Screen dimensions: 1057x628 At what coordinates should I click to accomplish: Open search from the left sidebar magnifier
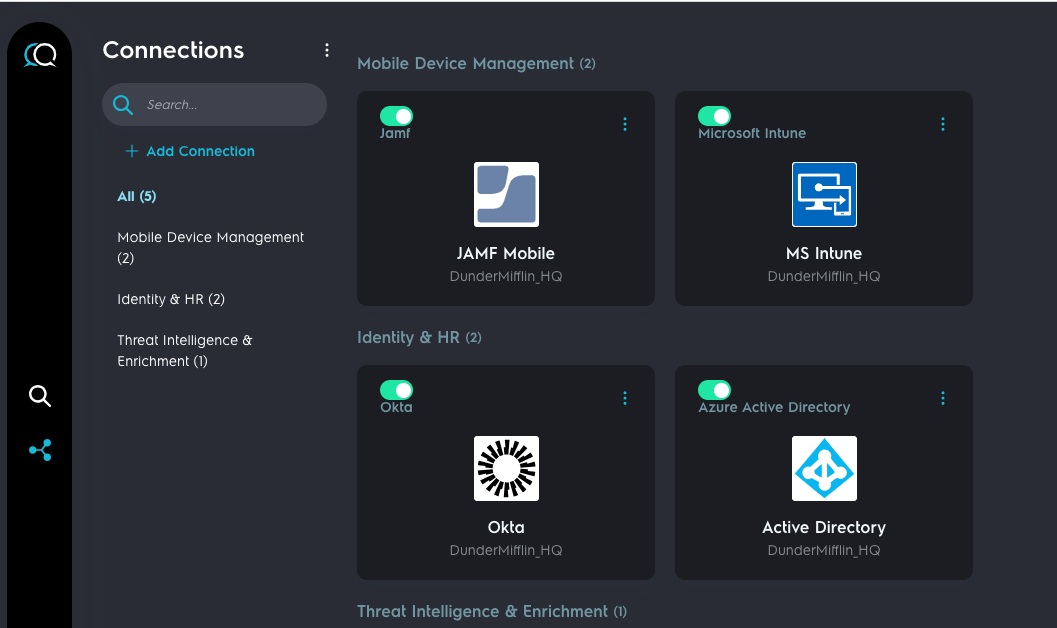[40, 396]
